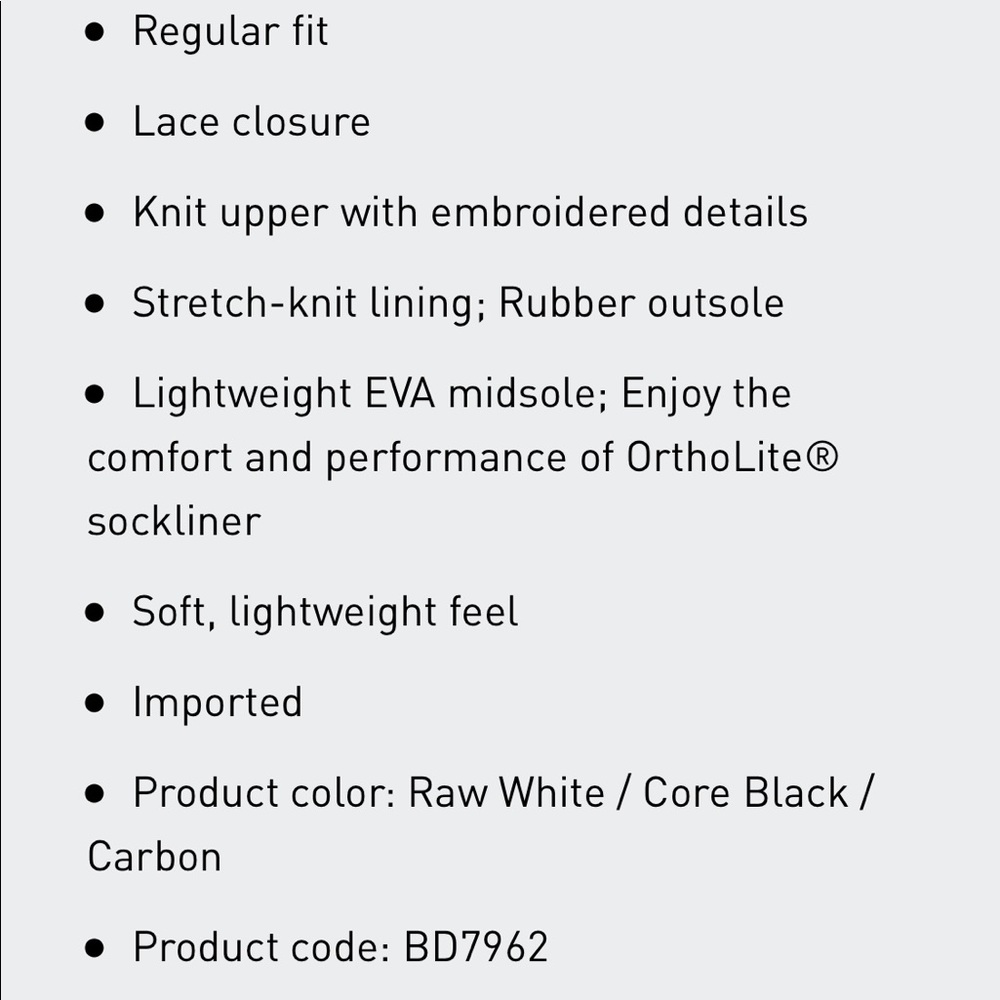1000x1000 pixels.
Task: Click the product code "BD7962"
Action: (x=476, y=947)
